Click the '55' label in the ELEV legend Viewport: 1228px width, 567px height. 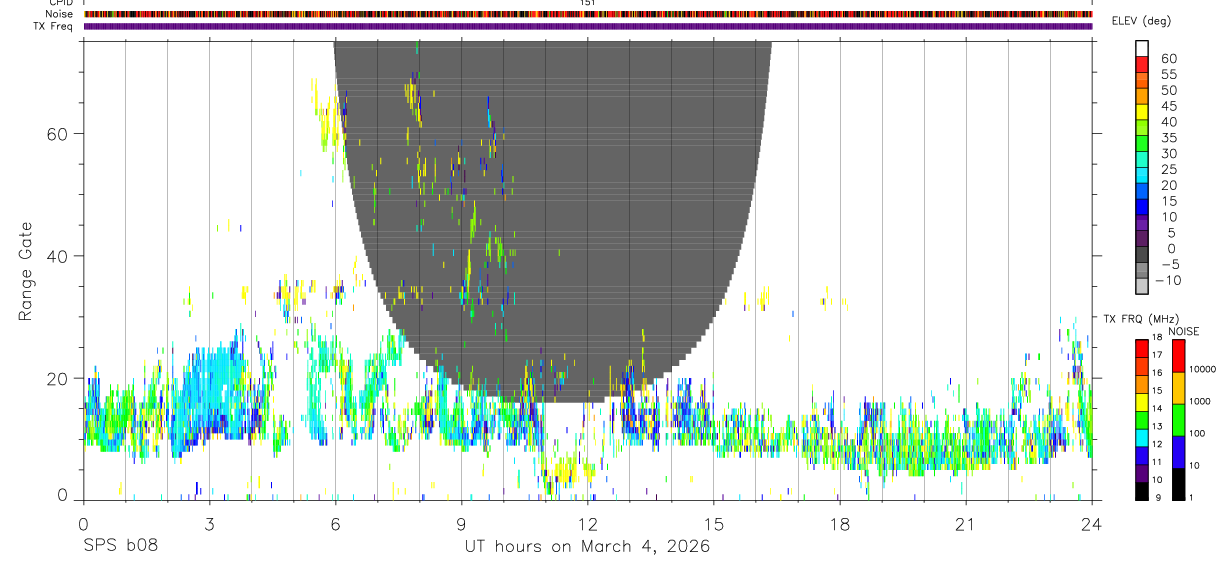click(x=1168, y=75)
